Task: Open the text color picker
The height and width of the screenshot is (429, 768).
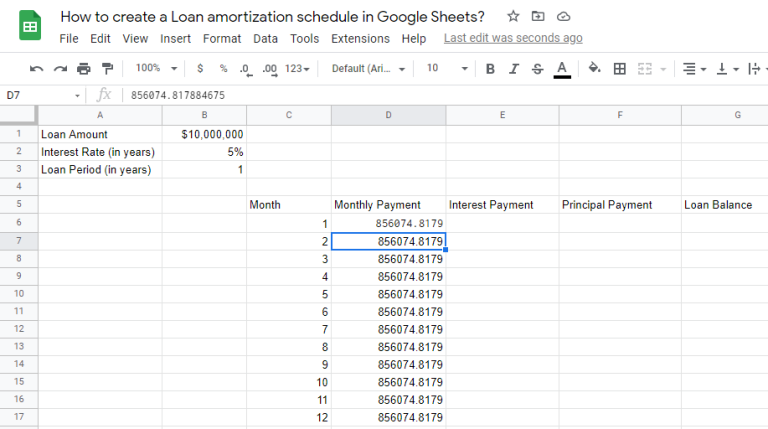Action: click(x=562, y=69)
